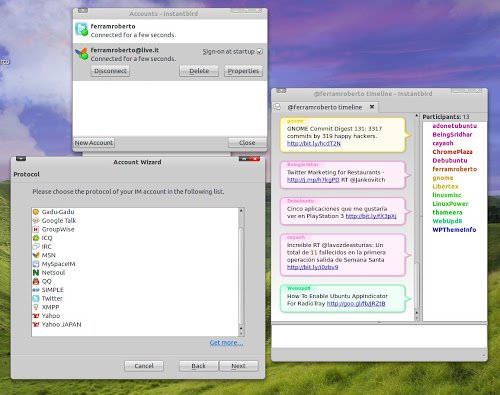Select participant WPThemeInfo
Viewport: 500px width, 395px height.
(x=454, y=230)
